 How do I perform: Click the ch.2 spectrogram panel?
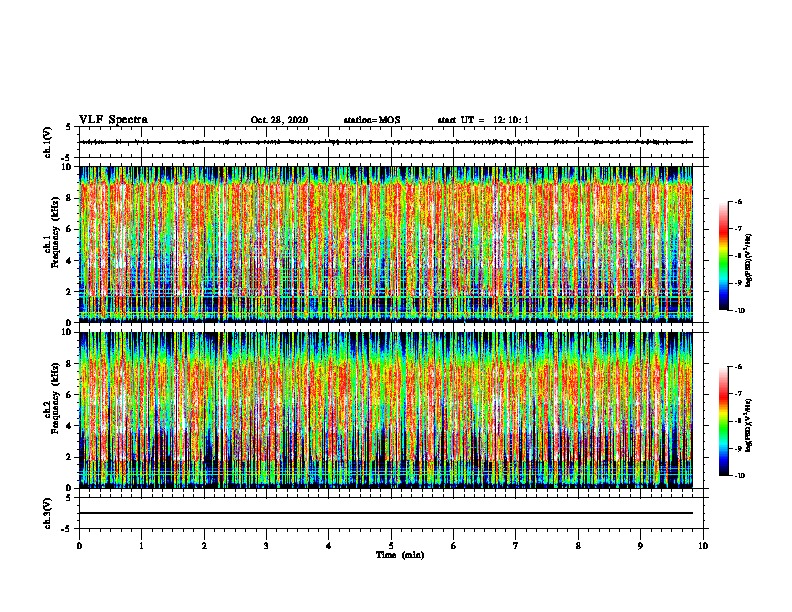386,410
